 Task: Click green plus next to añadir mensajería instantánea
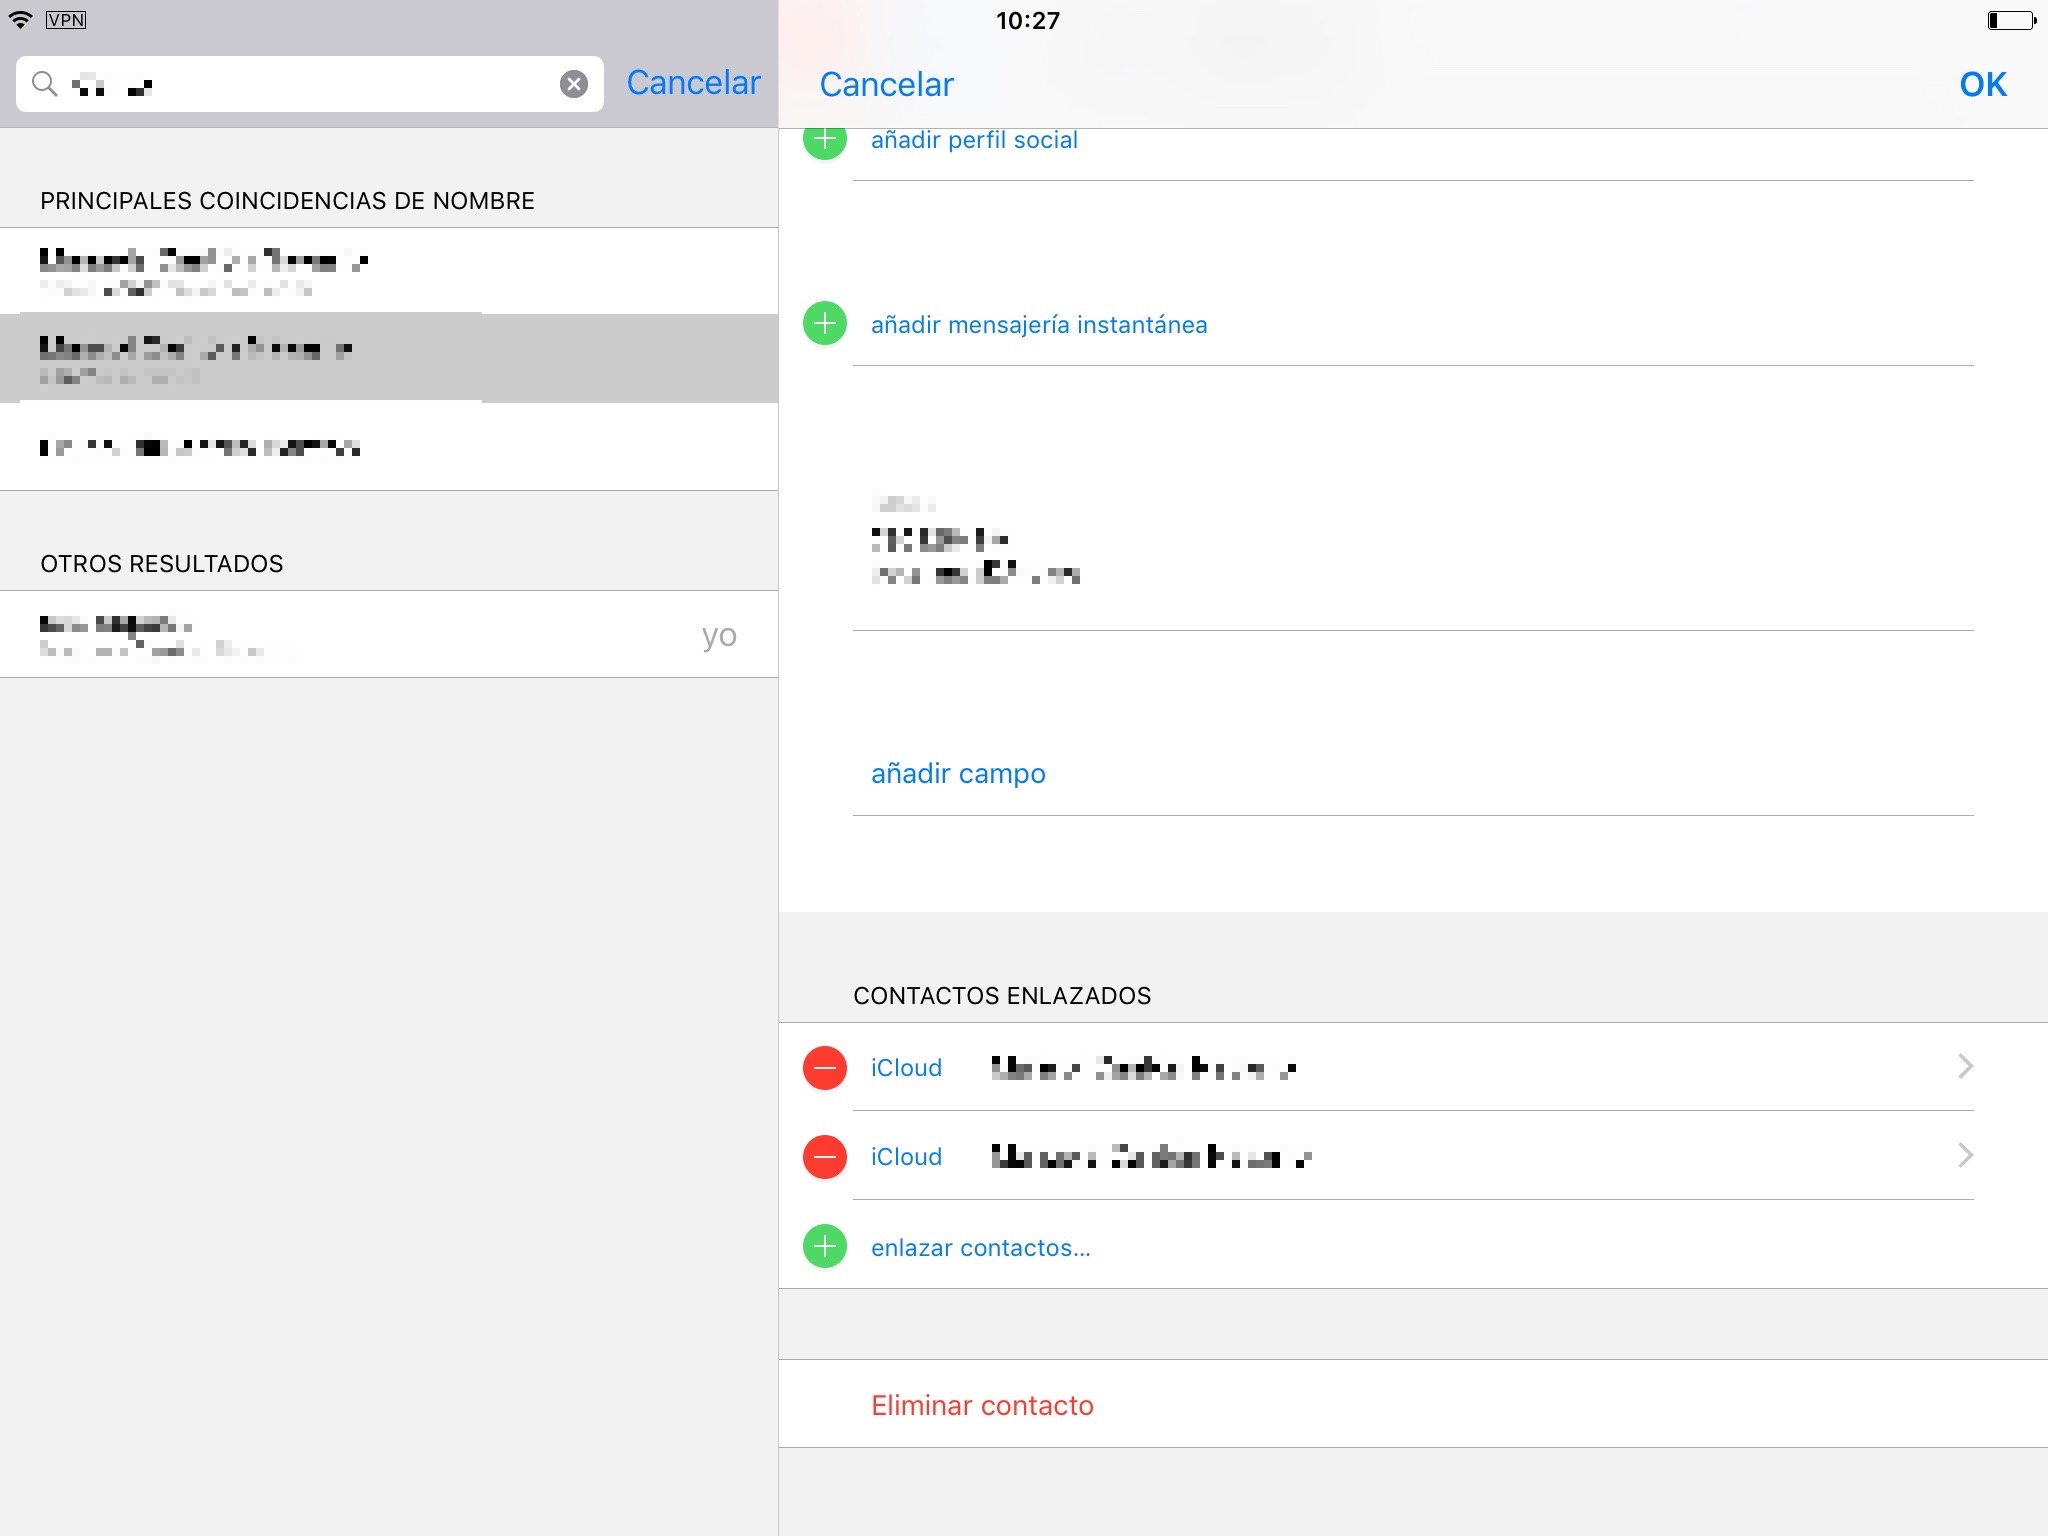tap(825, 324)
